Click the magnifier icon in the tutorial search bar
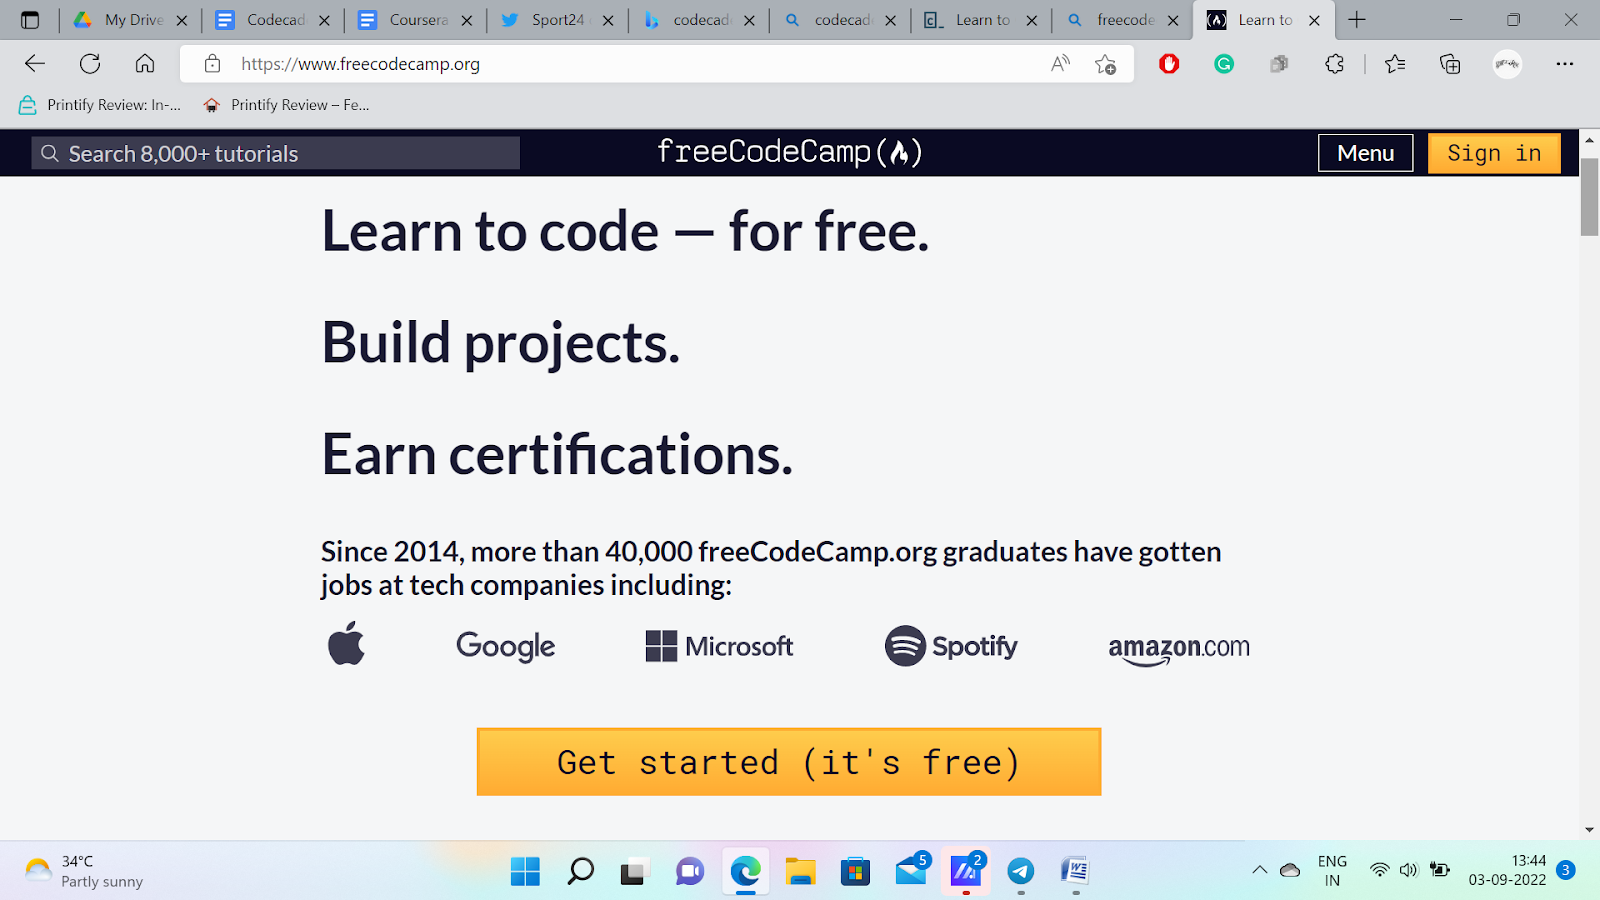The width and height of the screenshot is (1600, 900). tap(49, 153)
